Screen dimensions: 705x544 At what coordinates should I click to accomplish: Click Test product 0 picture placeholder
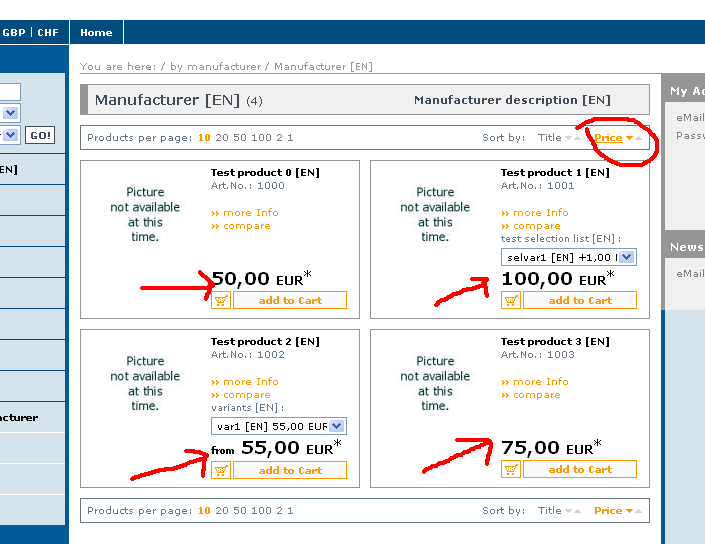tap(145, 214)
